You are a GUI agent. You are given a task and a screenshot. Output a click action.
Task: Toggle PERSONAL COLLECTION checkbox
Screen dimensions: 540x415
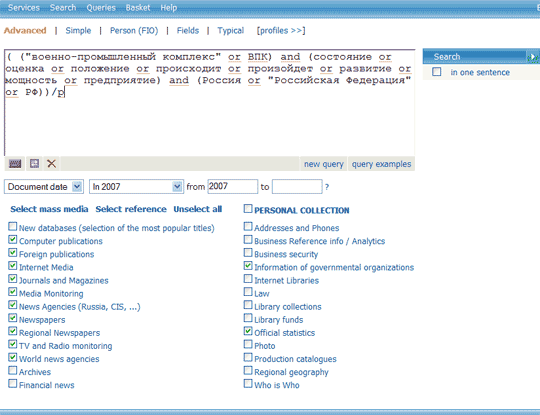[248, 208]
